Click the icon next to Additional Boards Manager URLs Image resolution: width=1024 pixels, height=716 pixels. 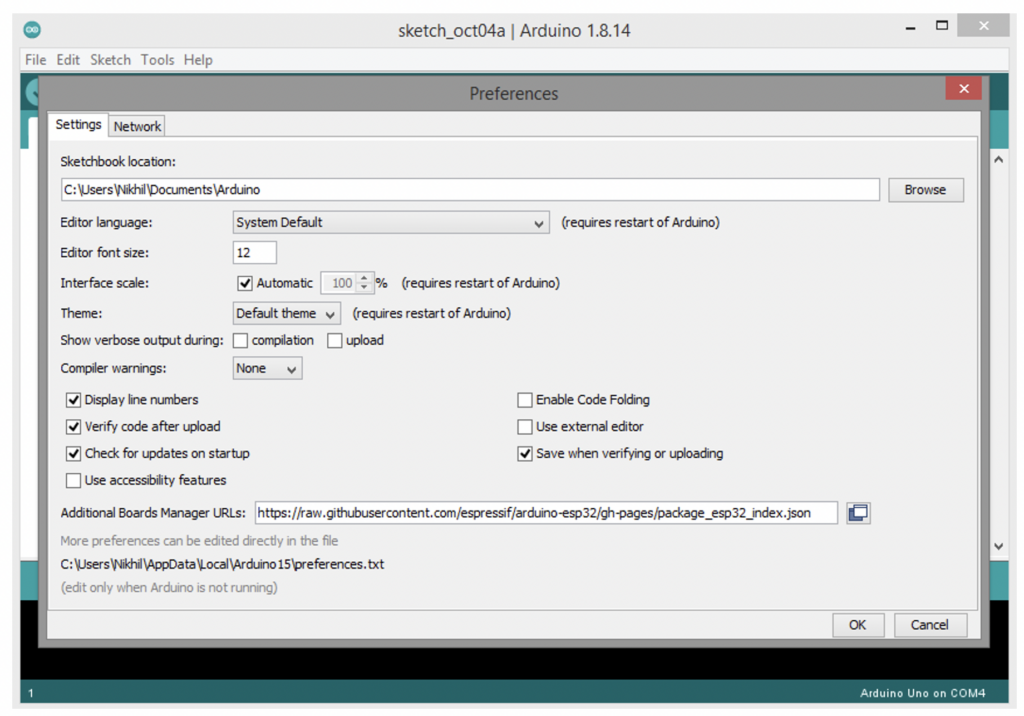(857, 512)
